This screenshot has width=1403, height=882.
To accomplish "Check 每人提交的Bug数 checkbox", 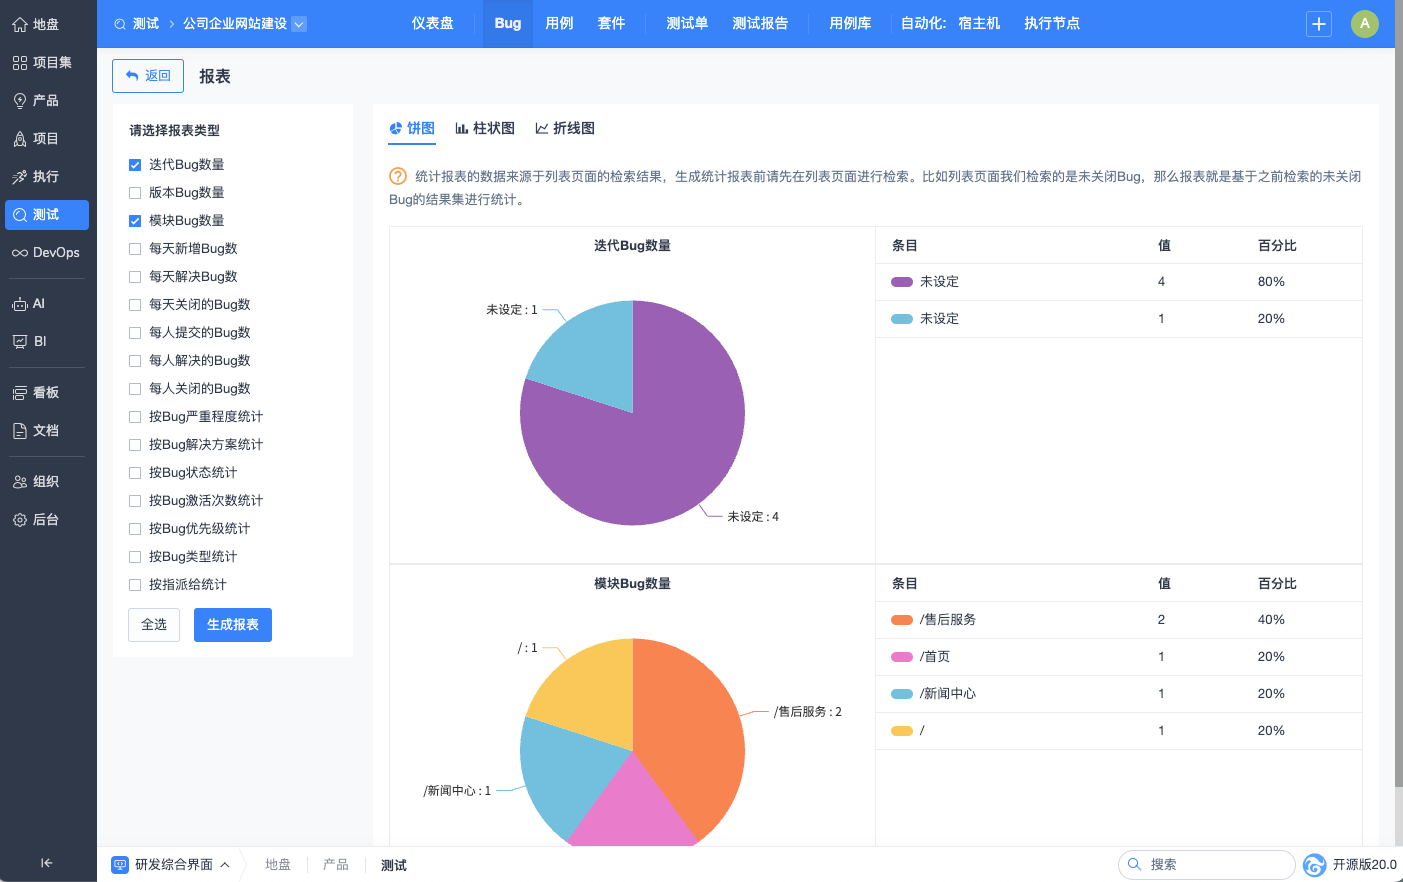I will [x=135, y=333].
